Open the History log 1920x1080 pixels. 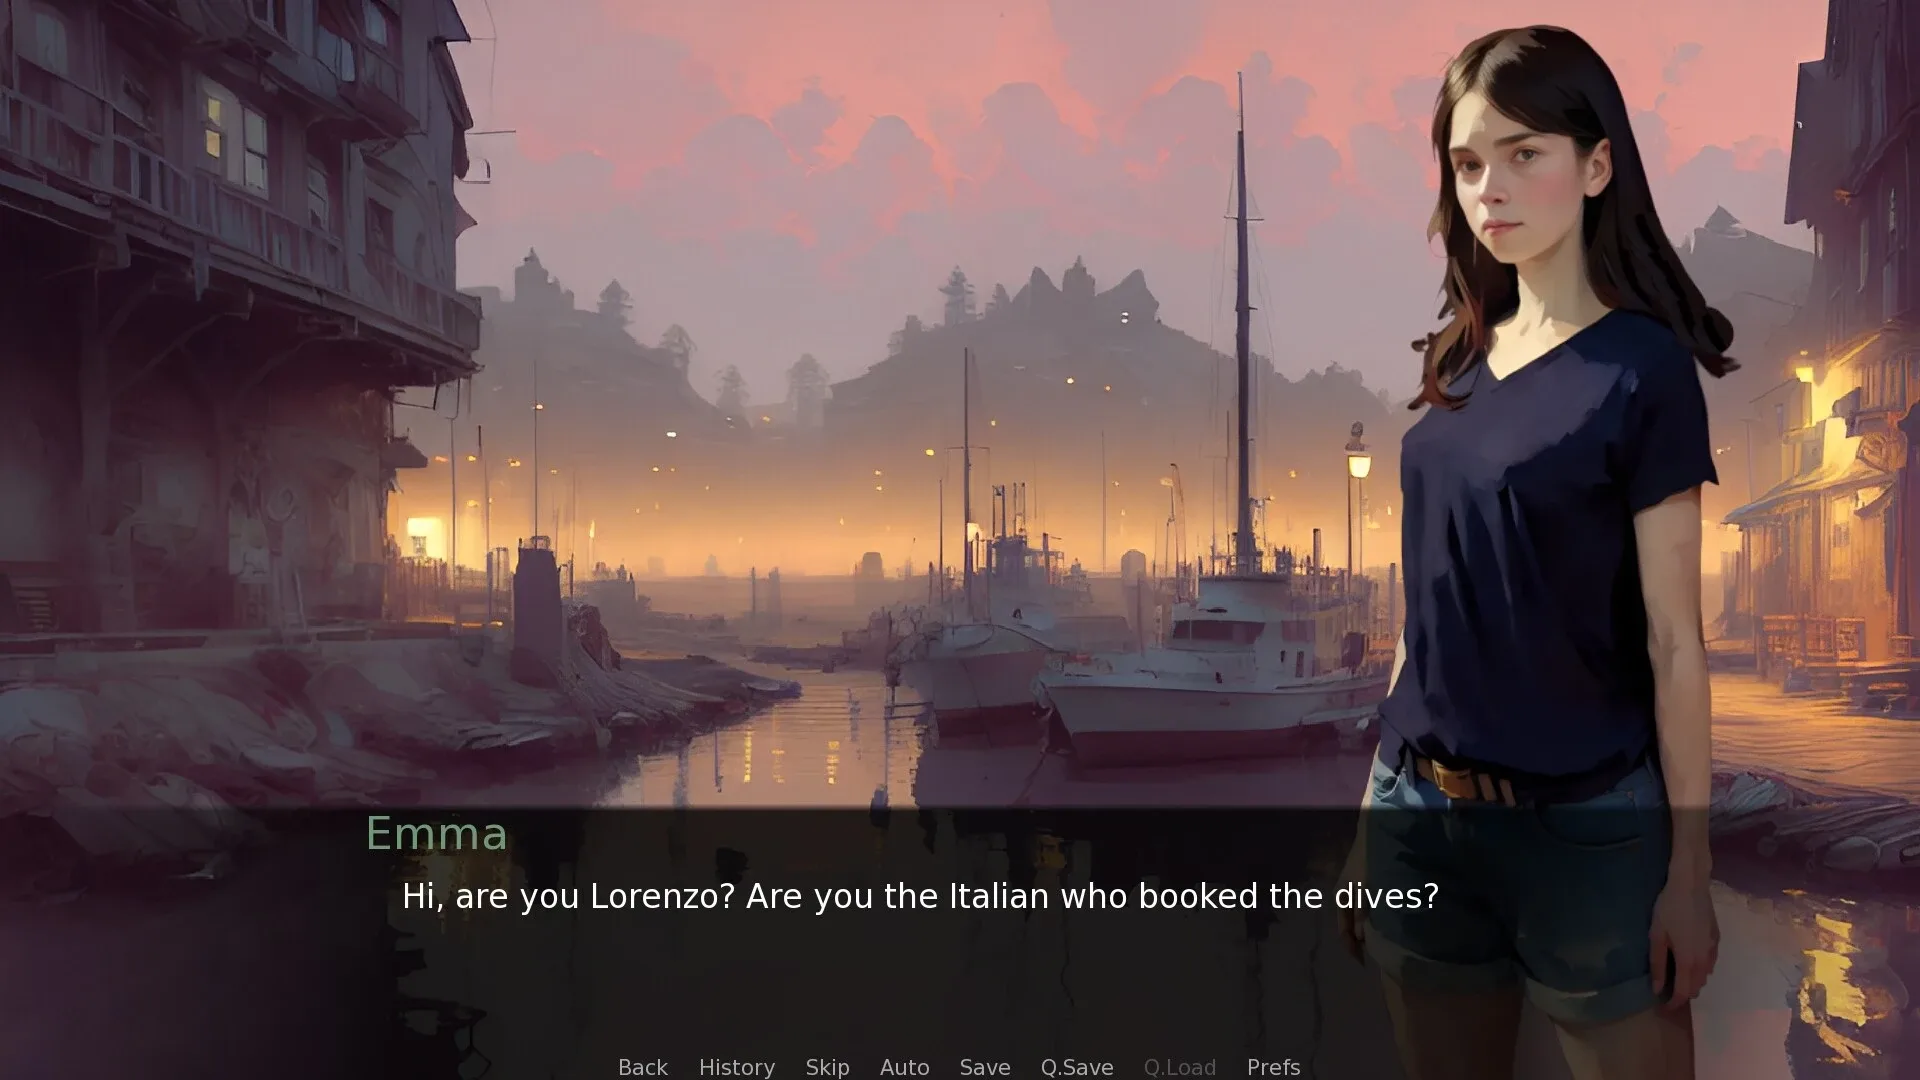click(736, 1067)
